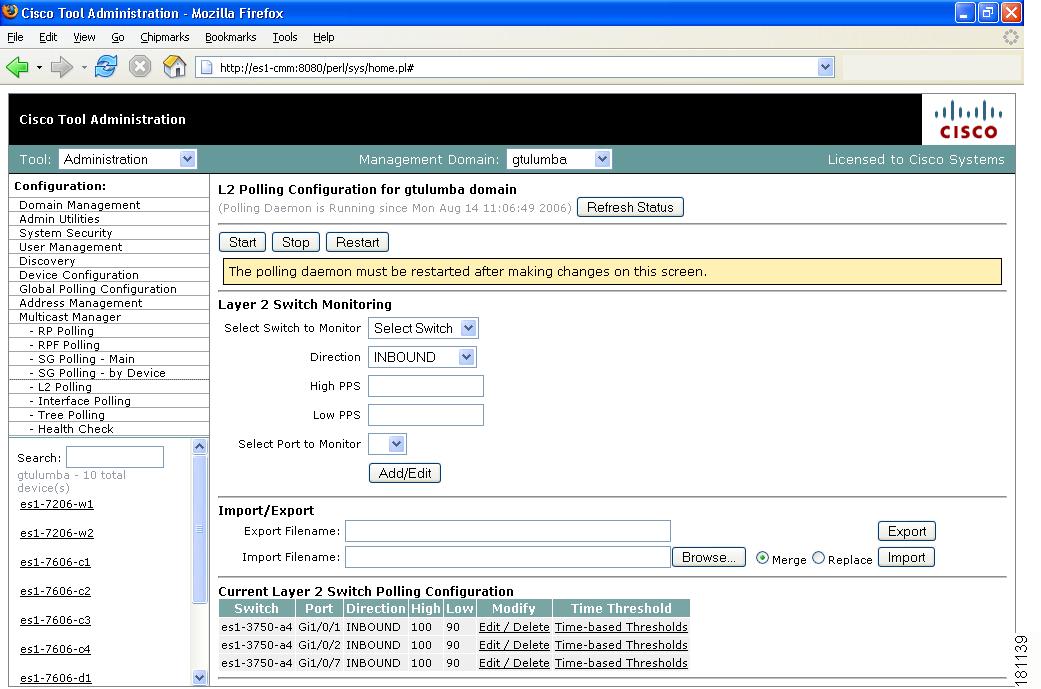Open the Forward history dropdown arrow
This screenshot has height=689, width=1041.
click(x=84, y=68)
